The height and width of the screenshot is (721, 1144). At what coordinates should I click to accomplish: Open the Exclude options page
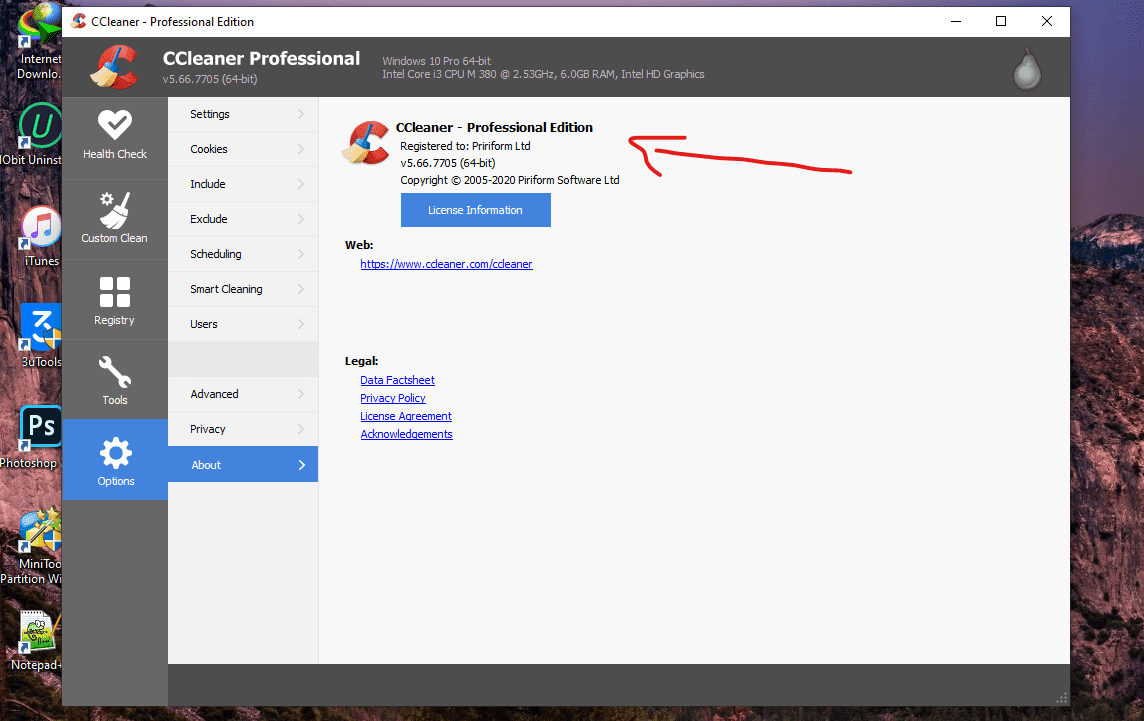click(x=243, y=219)
